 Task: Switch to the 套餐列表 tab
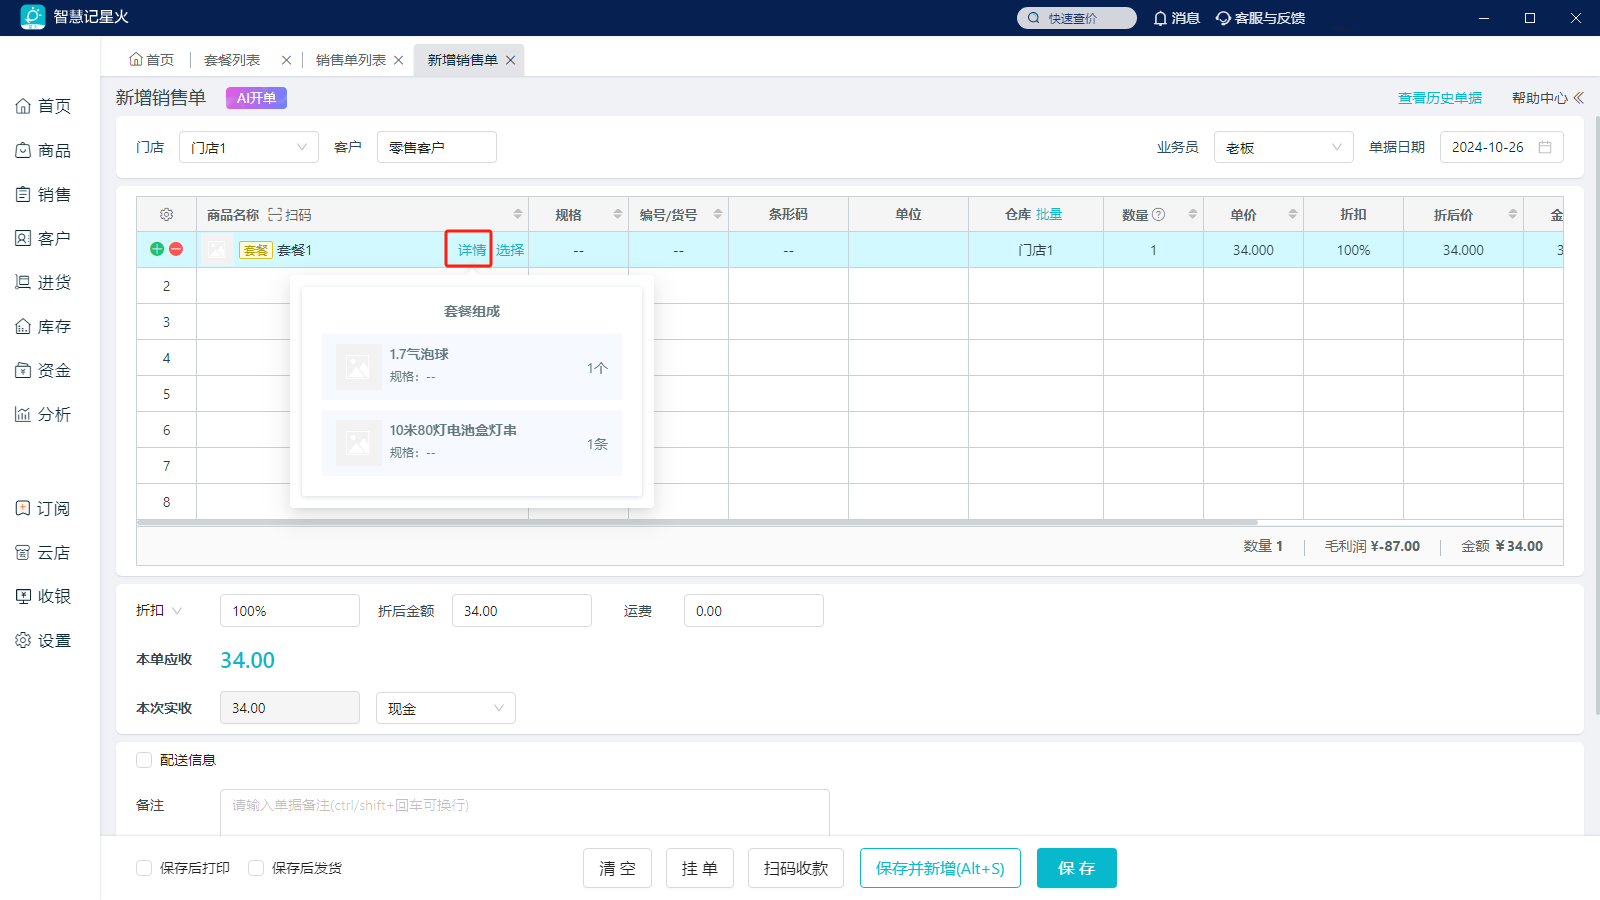coord(232,60)
